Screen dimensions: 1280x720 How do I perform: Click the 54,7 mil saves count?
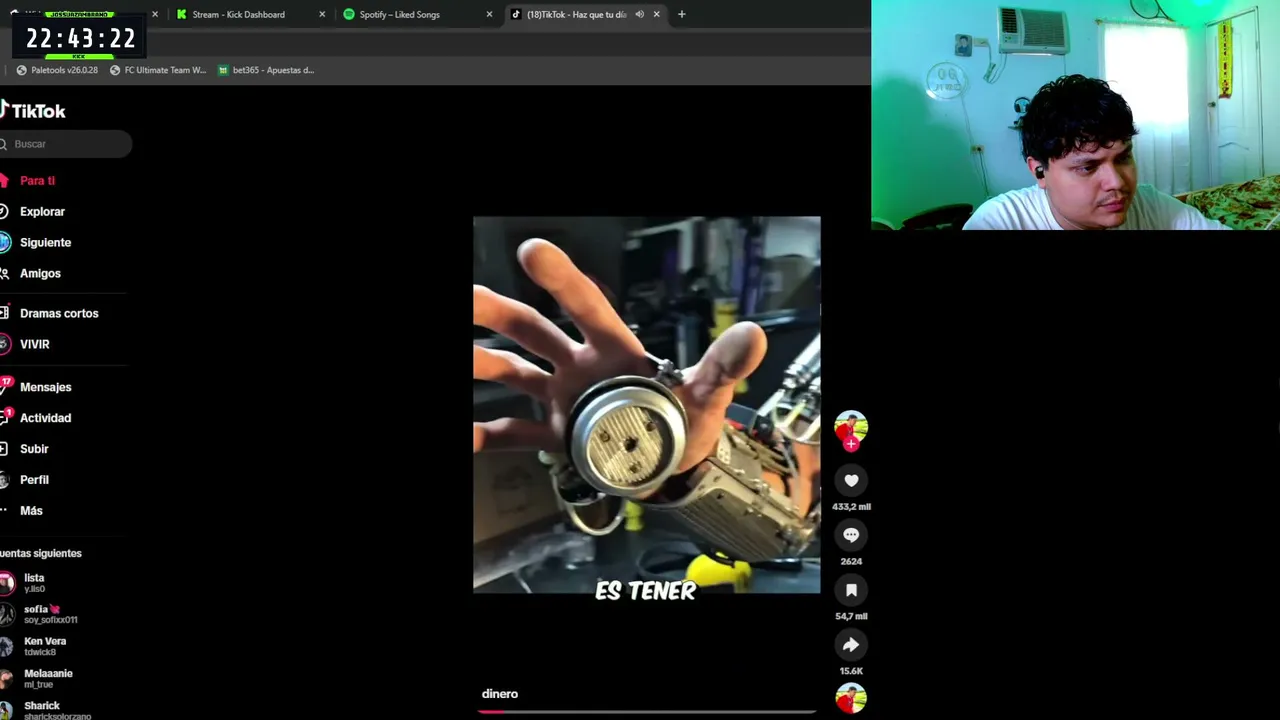tap(851, 617)
